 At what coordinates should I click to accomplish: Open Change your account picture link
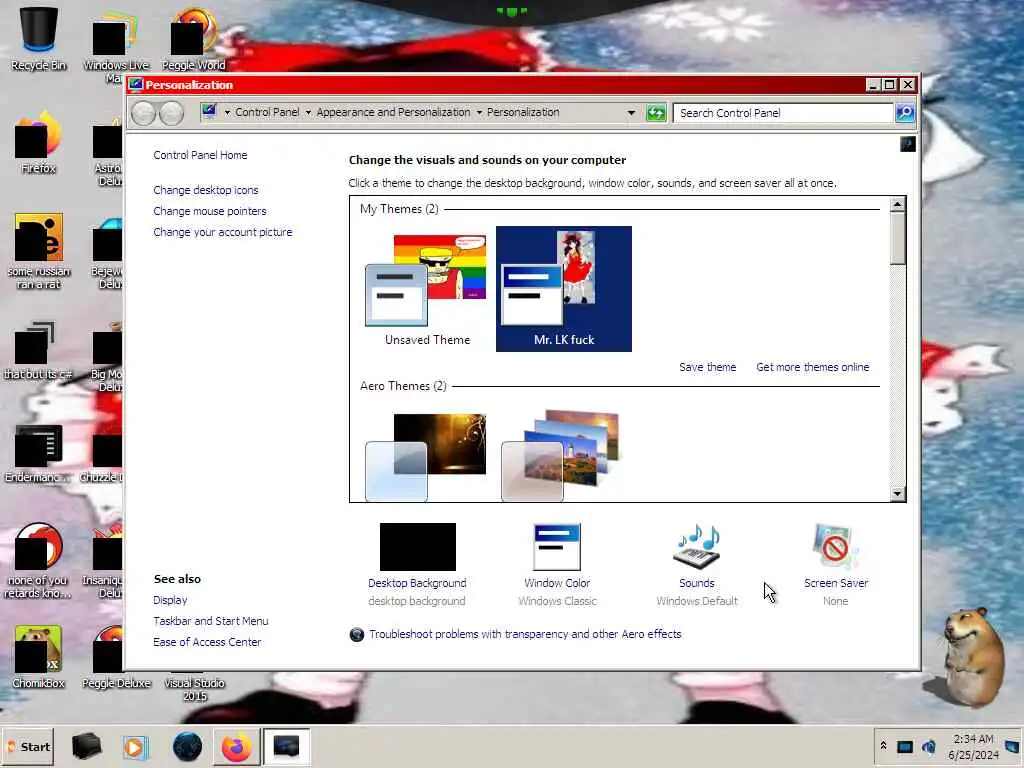(x=223, y=232)
